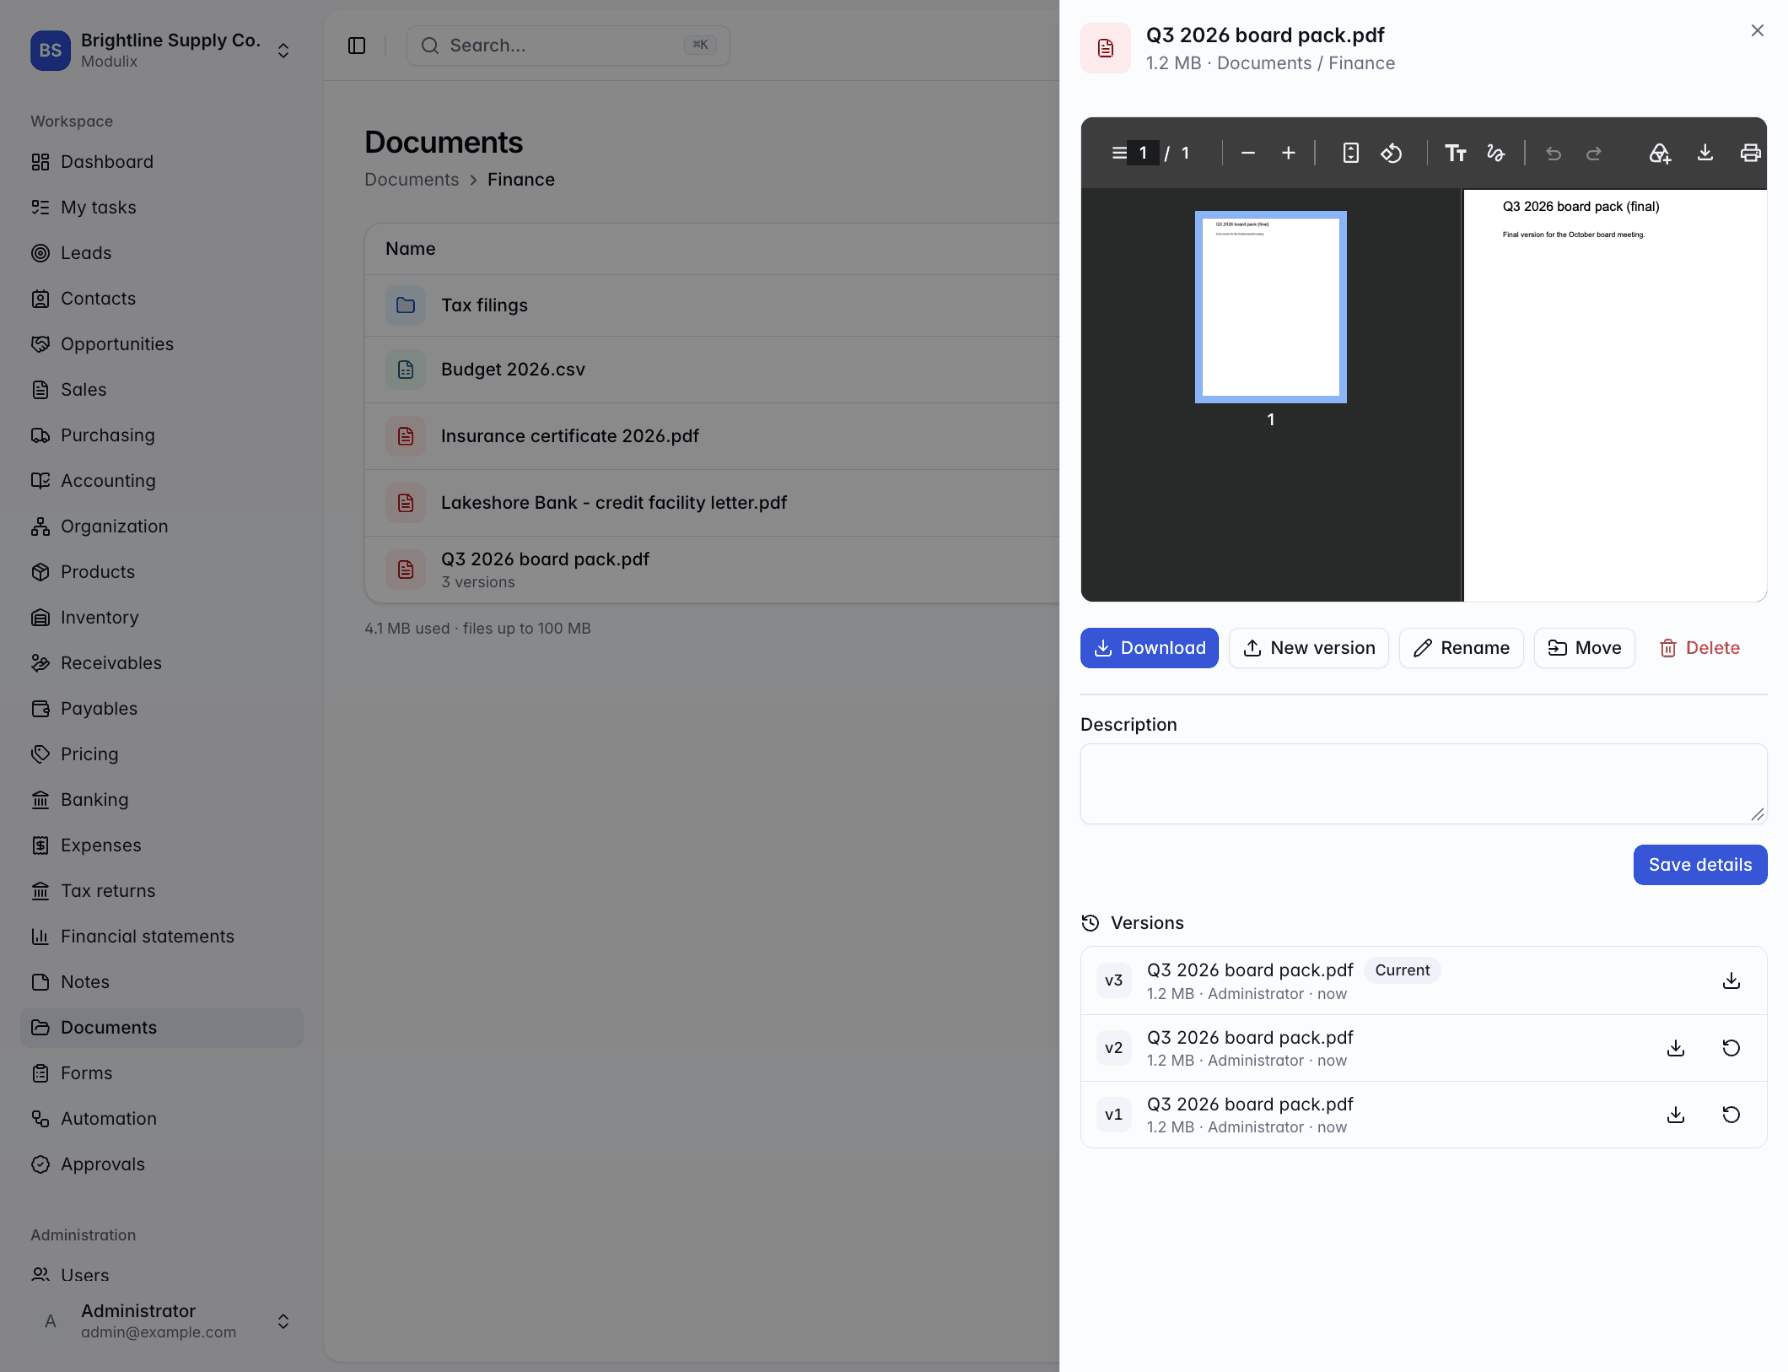Go to Inventory
The width and height of the screenshot is (1788, 1372).
(162, 617)
